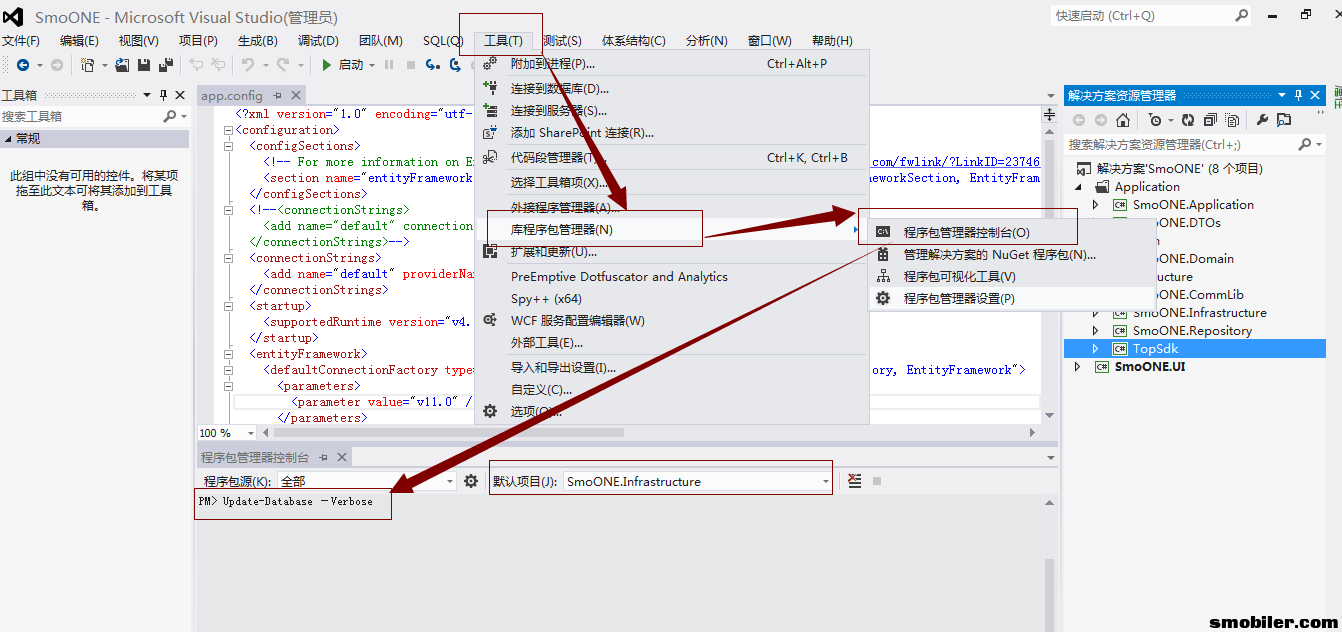Screen dimensions: 1342x632
Task: Click the New Project toolbar icon
Action: tap(88, 65)
